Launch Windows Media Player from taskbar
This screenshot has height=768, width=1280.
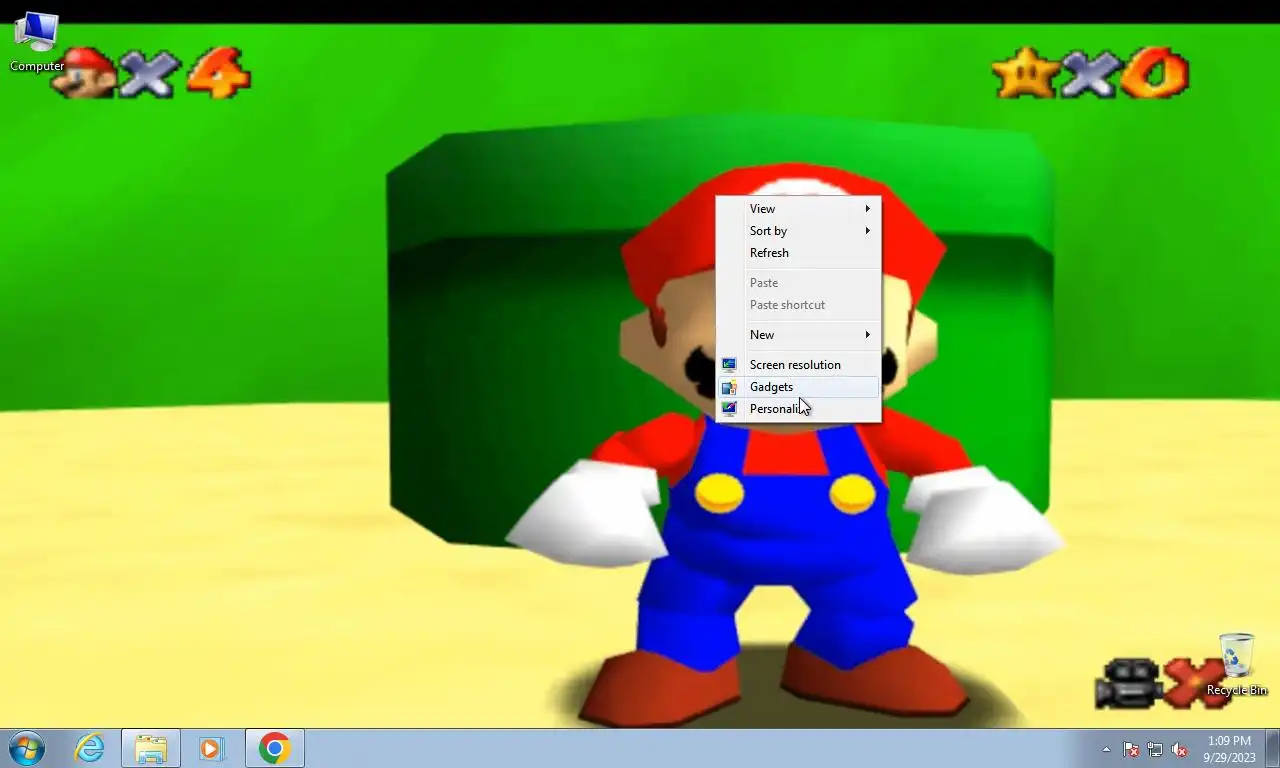pos(212,748)
